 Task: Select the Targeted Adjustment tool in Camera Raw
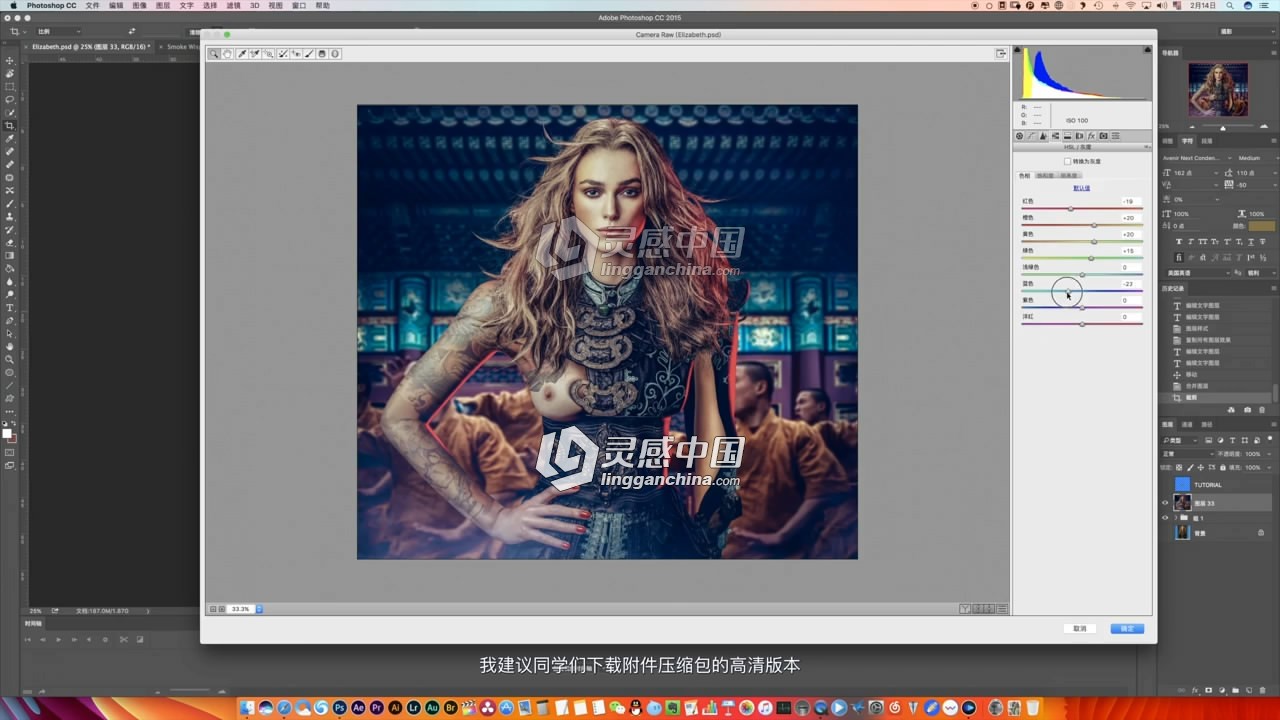[x=268, y=54]
